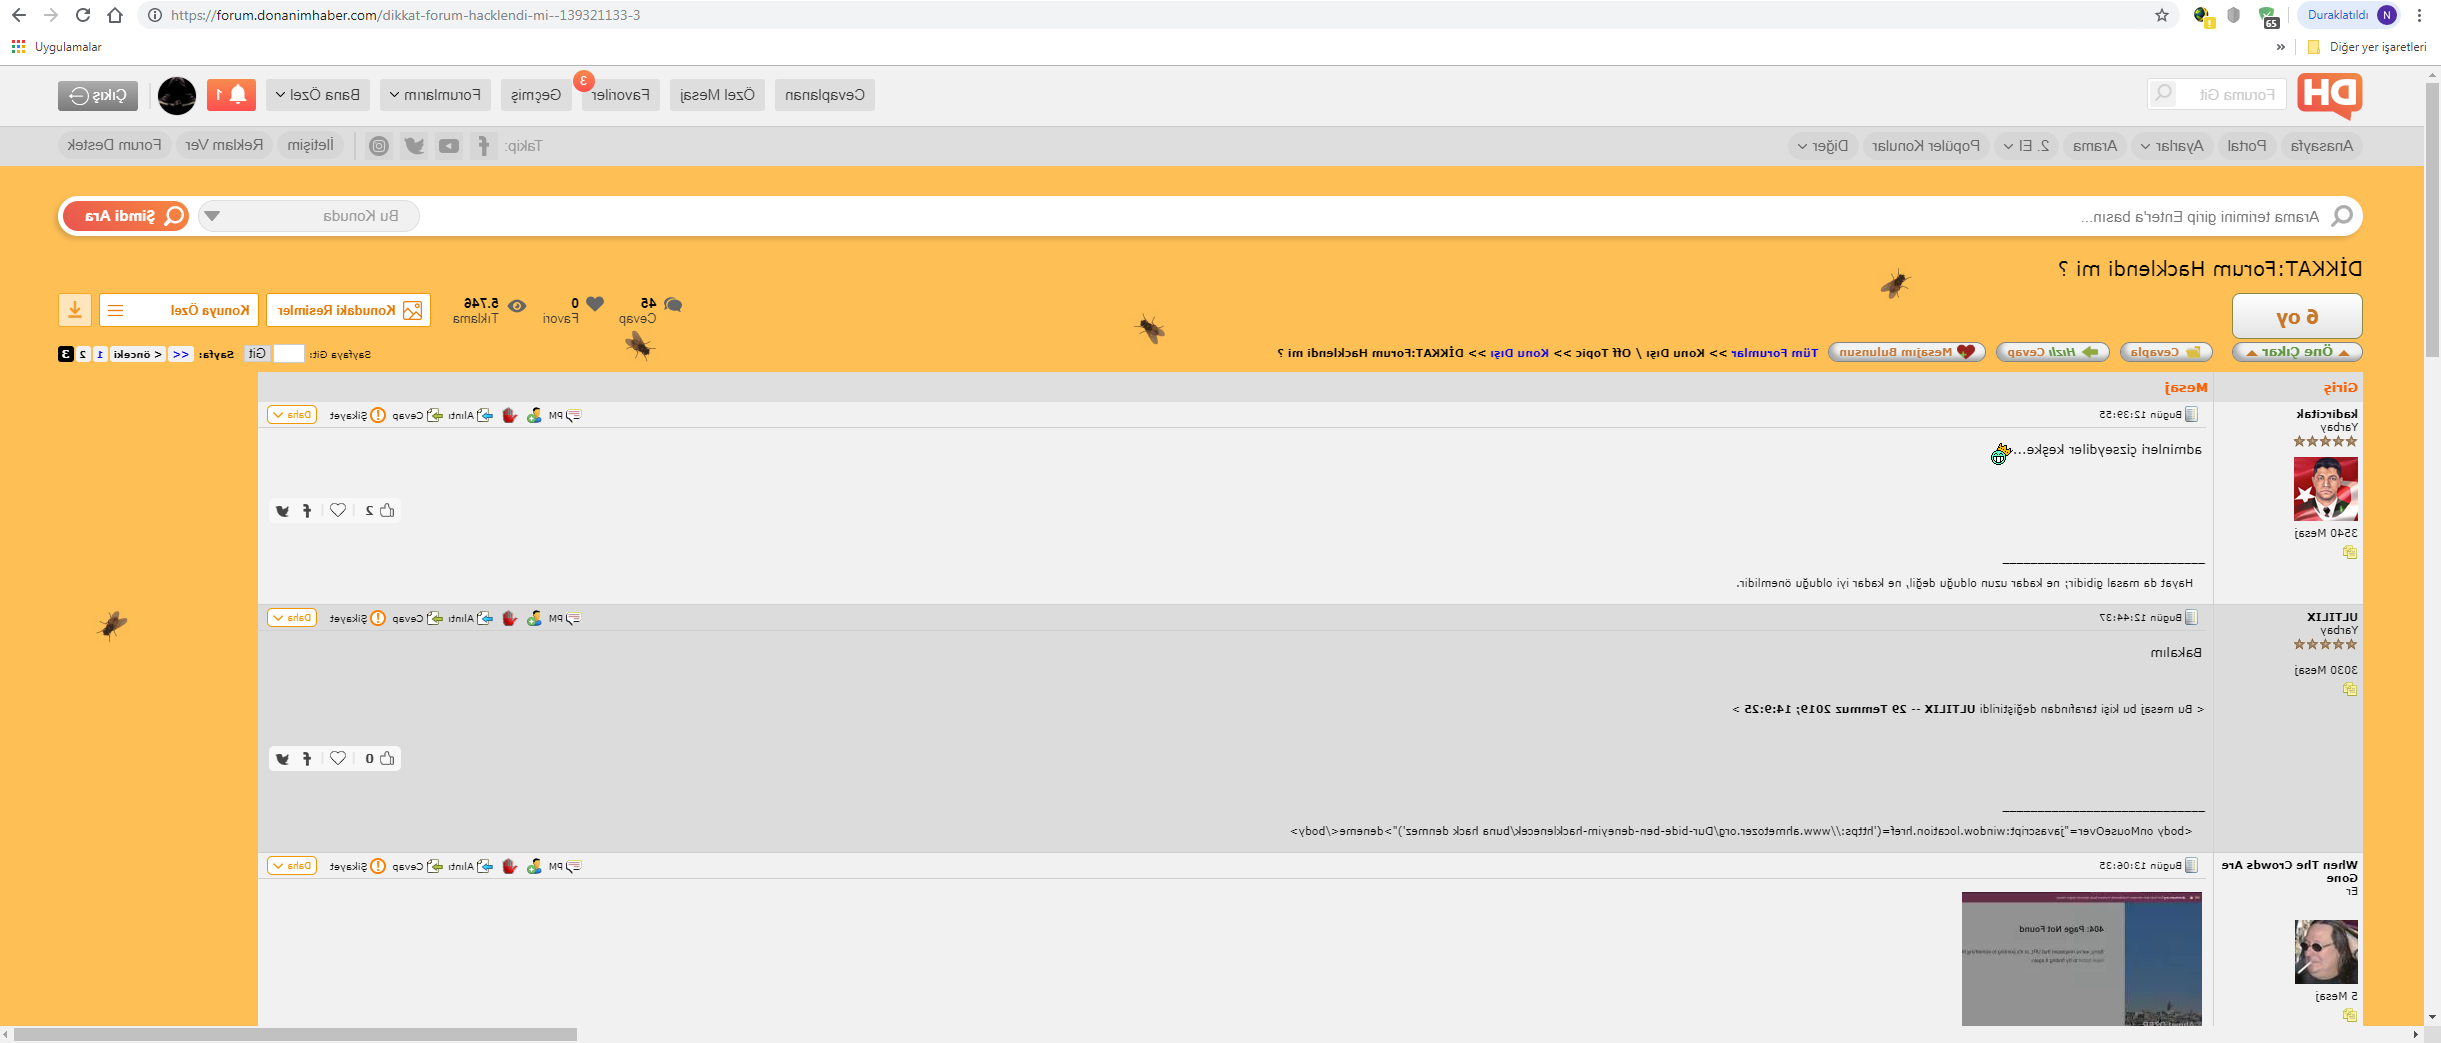
Task: Bookmark this page with the Chrome star
Action: point(2162,15)
